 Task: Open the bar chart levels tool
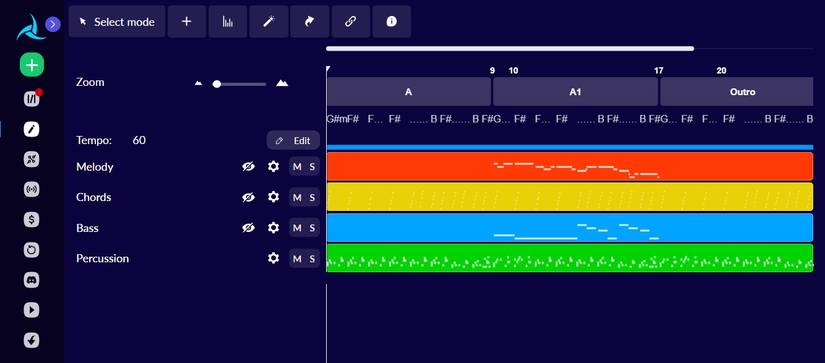[227, 22]
